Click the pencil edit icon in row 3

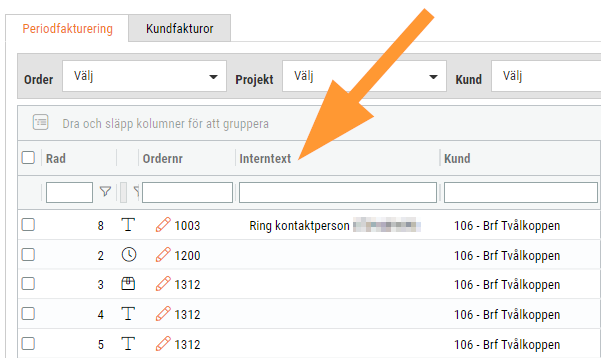point(163,284)
